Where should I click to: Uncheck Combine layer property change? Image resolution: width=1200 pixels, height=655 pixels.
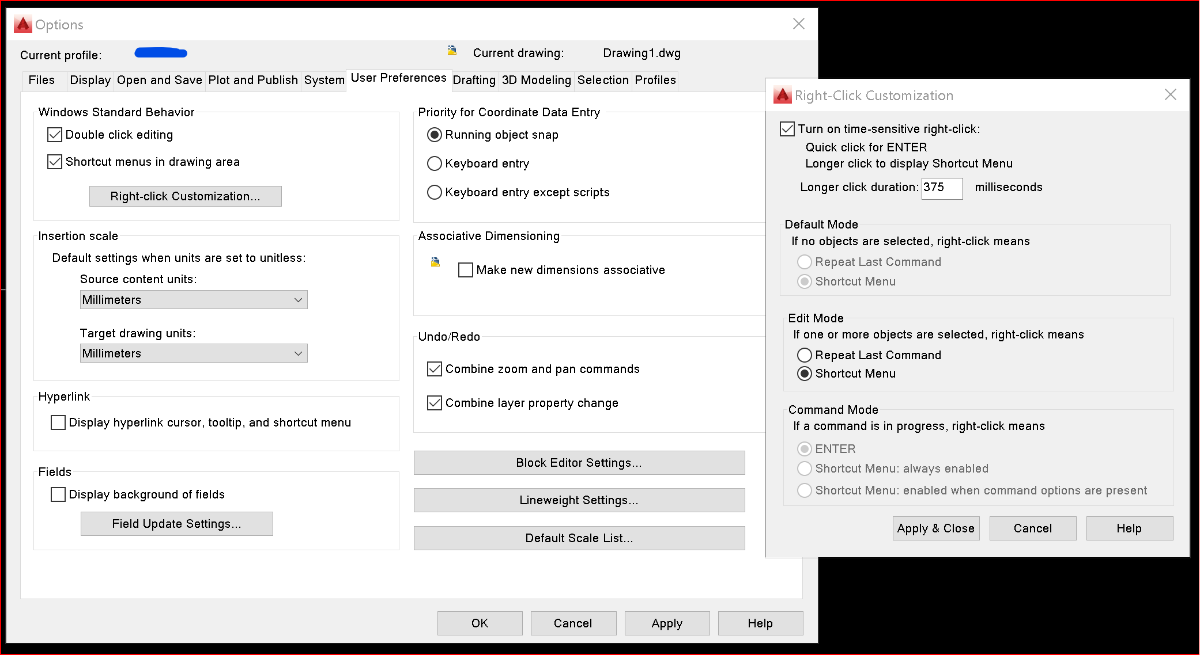click(x=434, y=403)
